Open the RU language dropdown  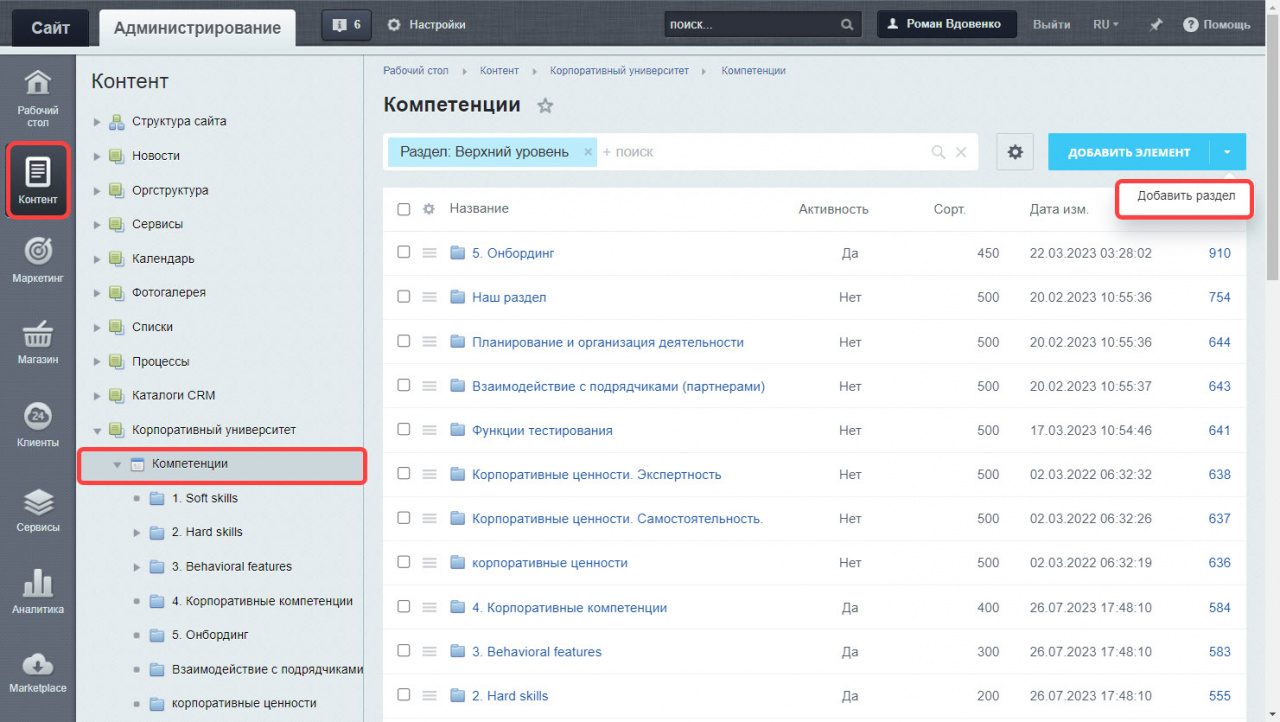1106,25
